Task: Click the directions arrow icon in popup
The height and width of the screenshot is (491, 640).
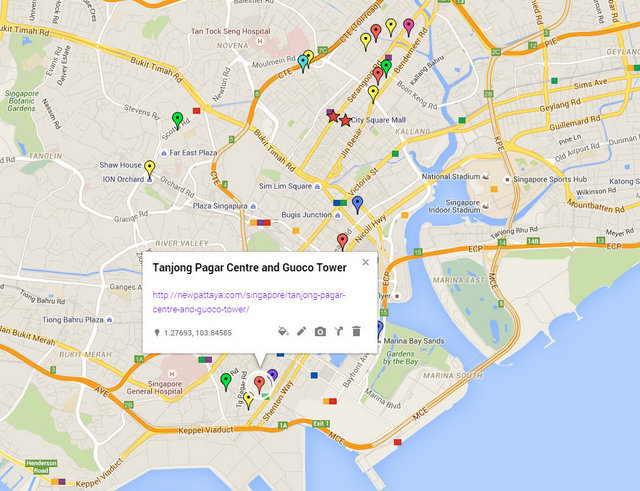Action: (338, 331)
